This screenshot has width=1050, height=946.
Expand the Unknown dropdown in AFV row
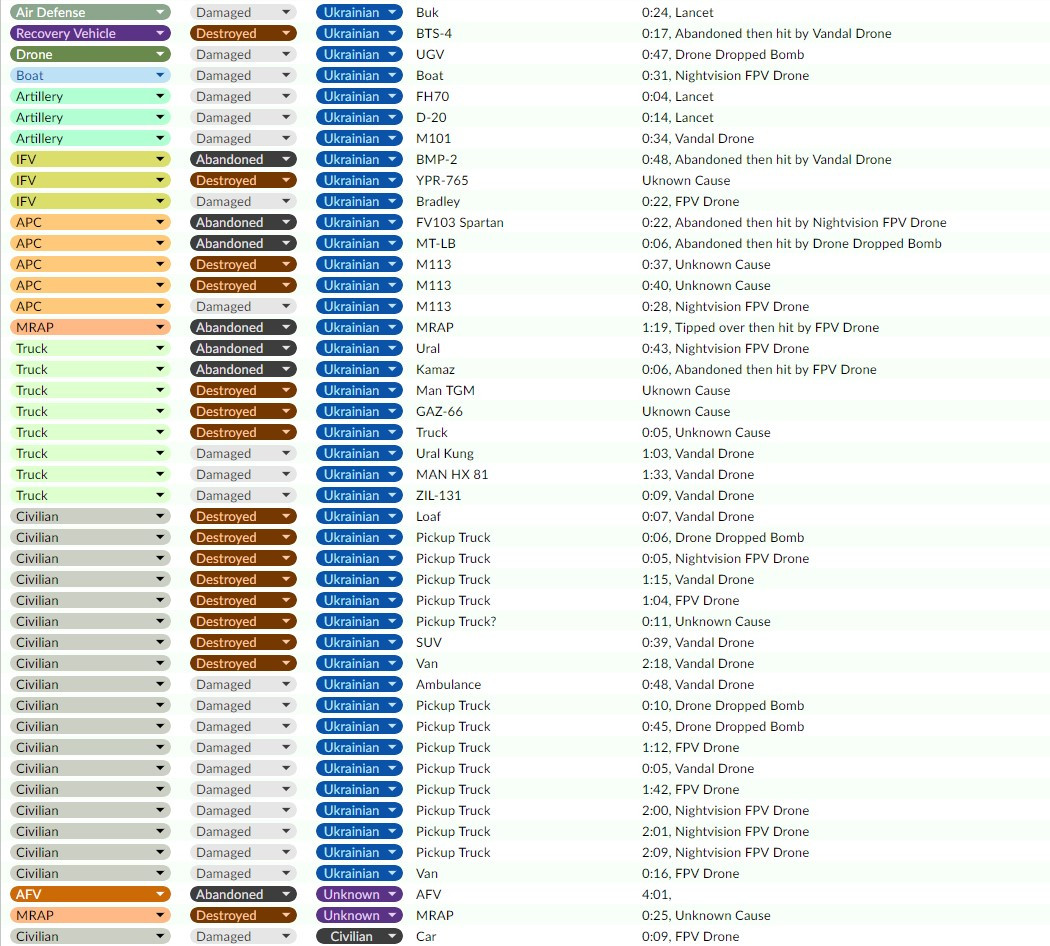pyautogui.click(x=360, y=894)
